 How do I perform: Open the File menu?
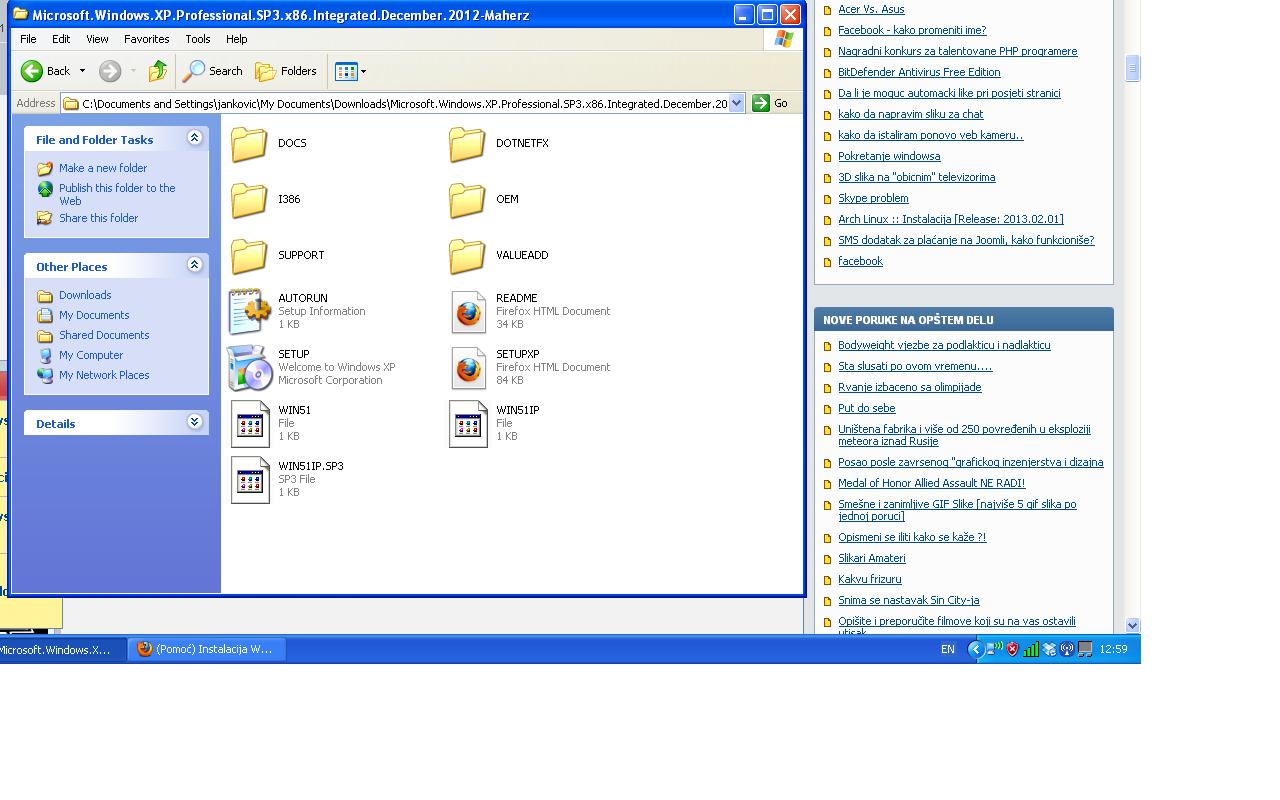[x=28, y=39]
